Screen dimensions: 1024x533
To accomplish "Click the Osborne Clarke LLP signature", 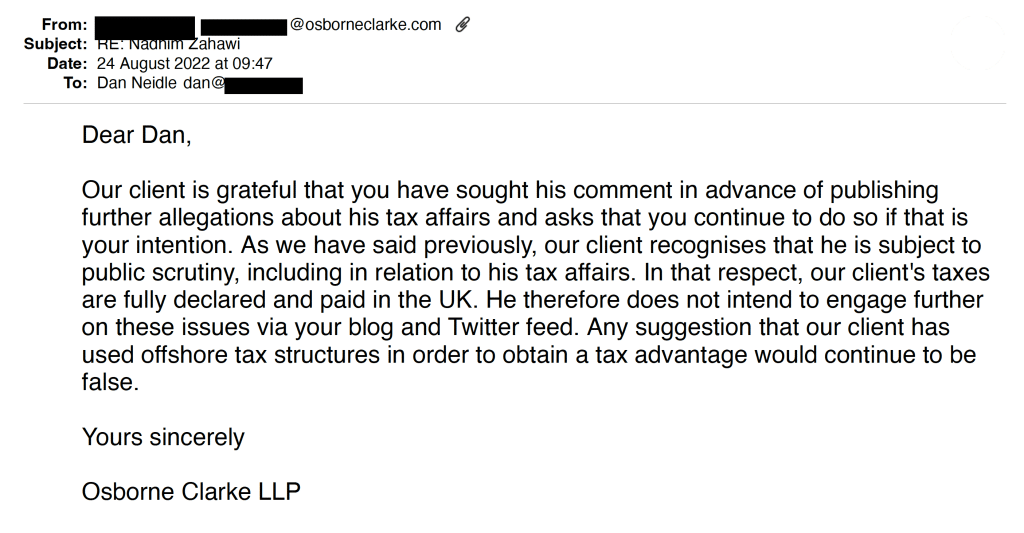I will pyautogui.click(x=191, y=492).
